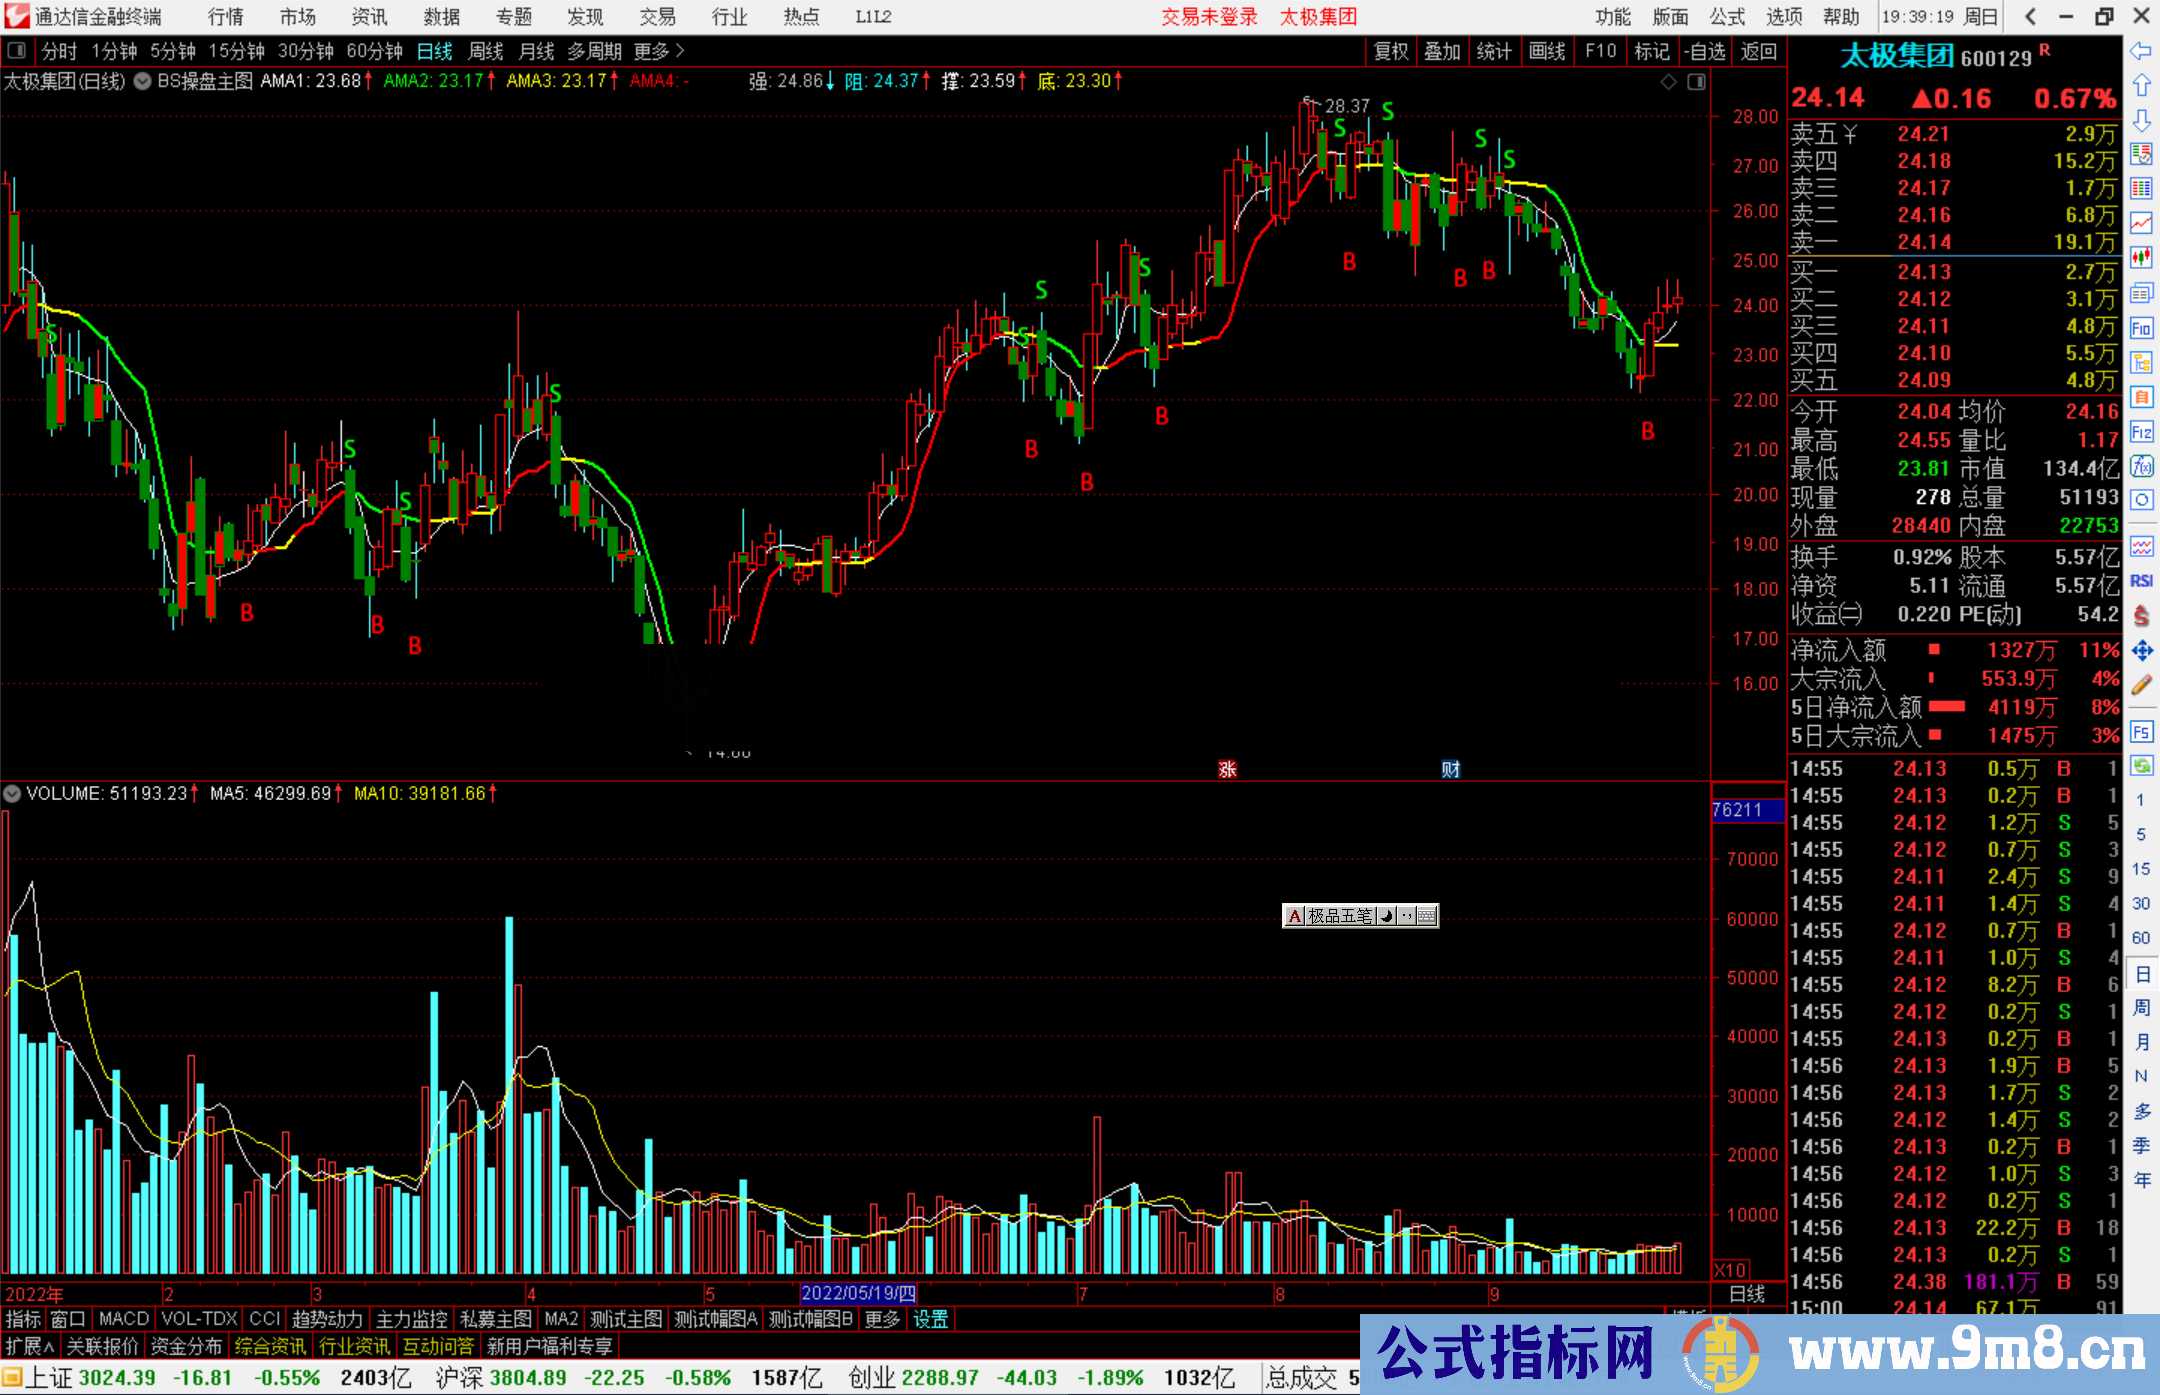Viewport: 2160px width, 1395px height.
Task: Select the blue four-way move arrows icon
Action: (x=2141, y=651)
